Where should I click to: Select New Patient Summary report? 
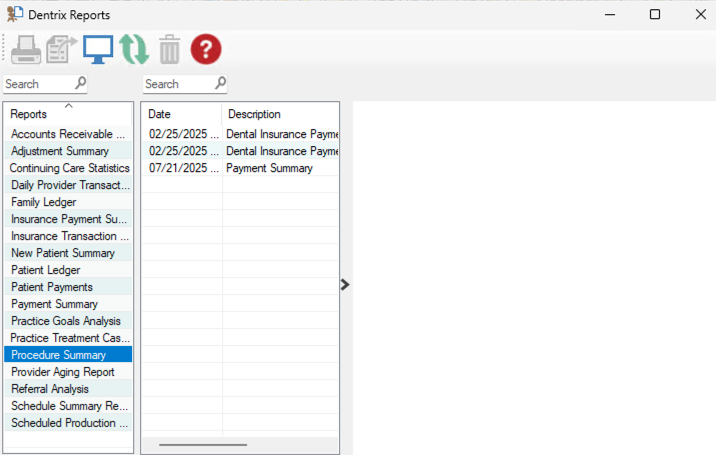pyautogui.click(x=68, y=253)
